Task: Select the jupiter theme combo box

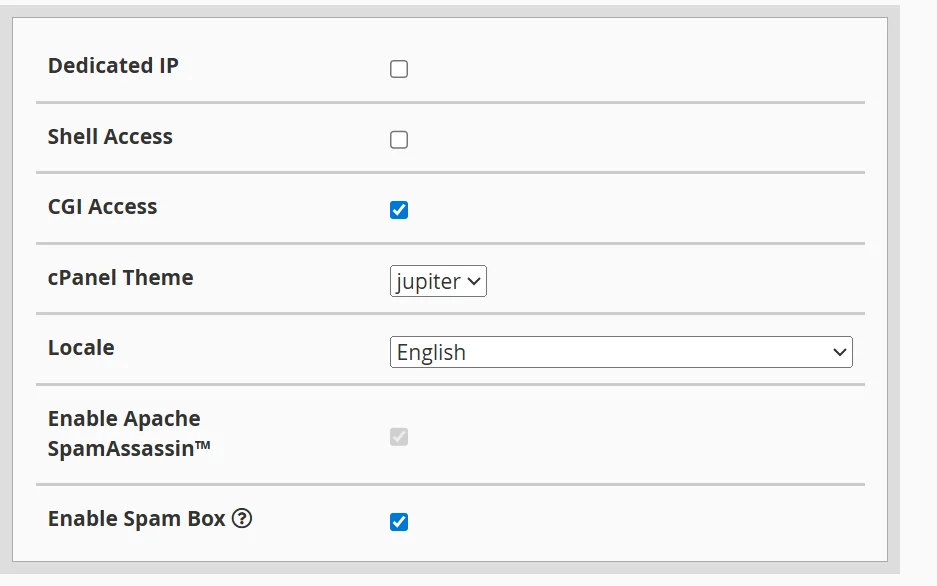Action: (x=438, y=281)
